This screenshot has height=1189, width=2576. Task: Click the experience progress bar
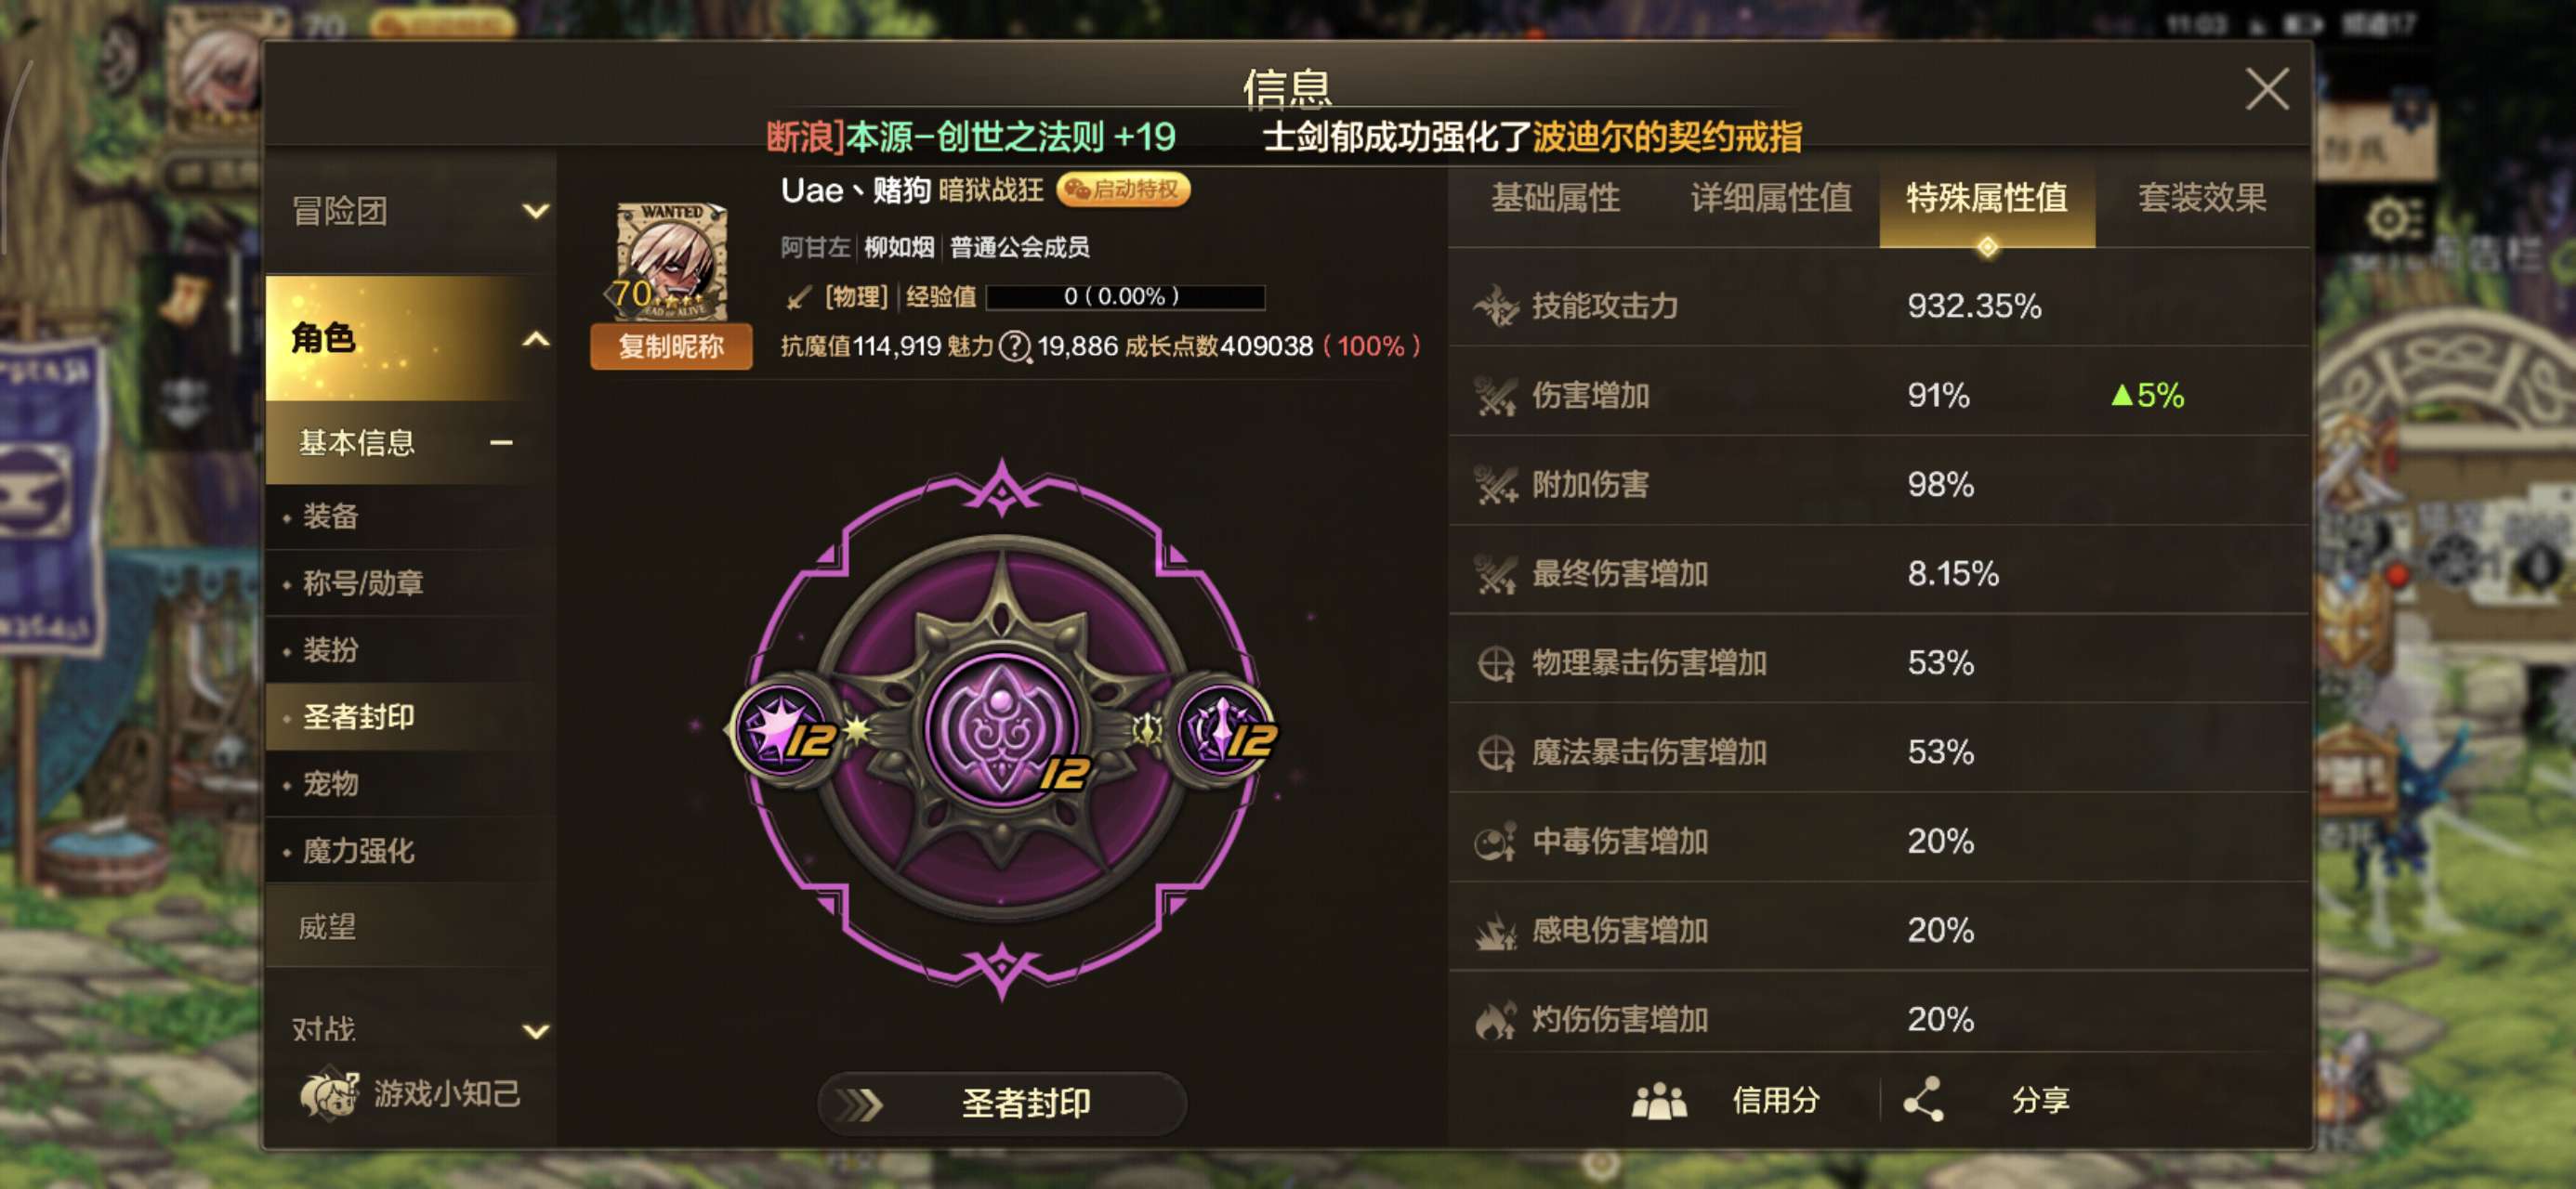1125,297
